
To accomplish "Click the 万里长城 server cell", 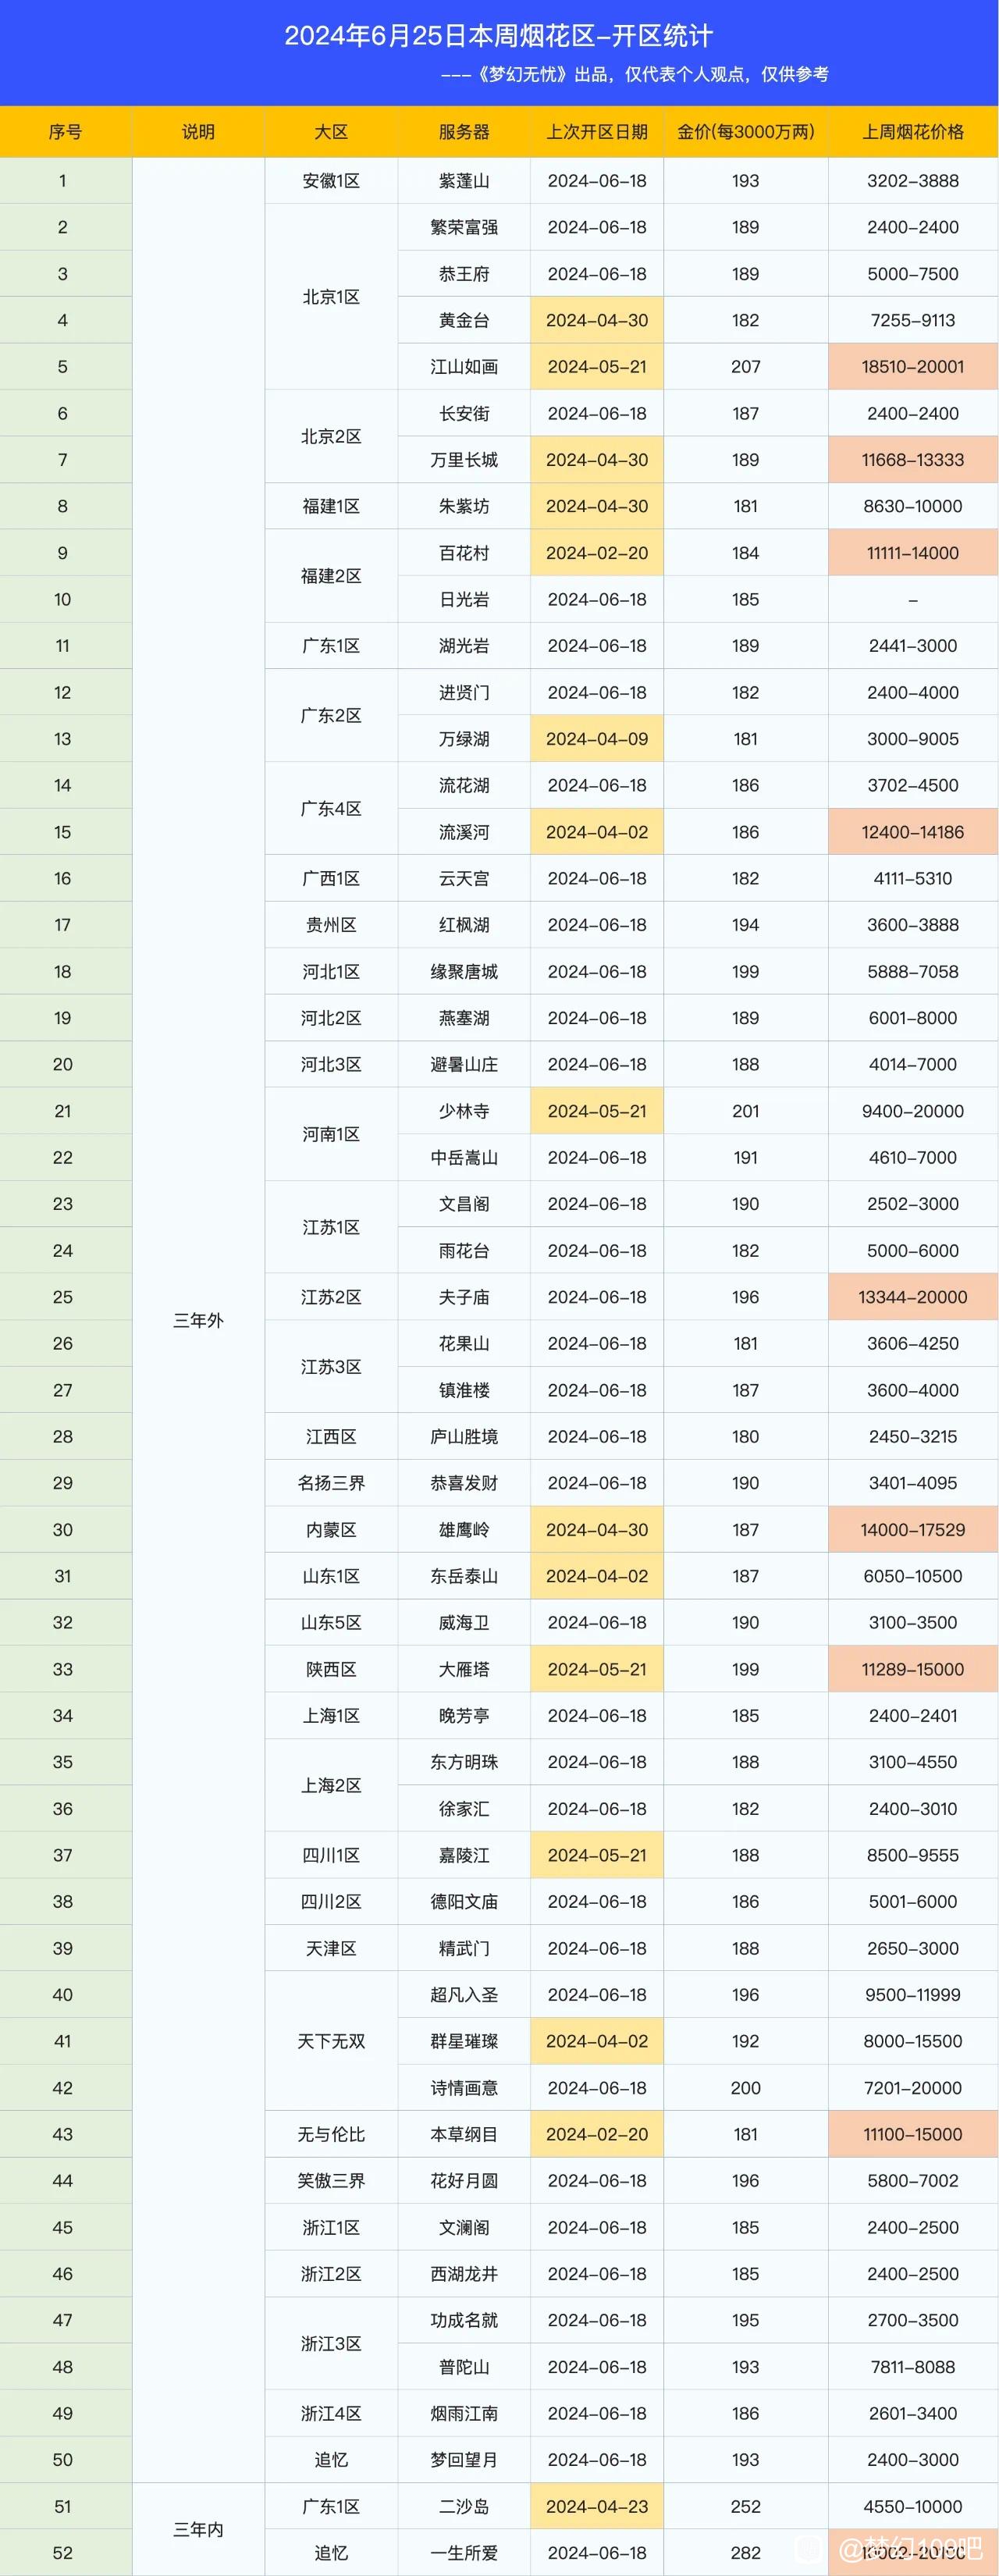I will (x=464, y=460).
